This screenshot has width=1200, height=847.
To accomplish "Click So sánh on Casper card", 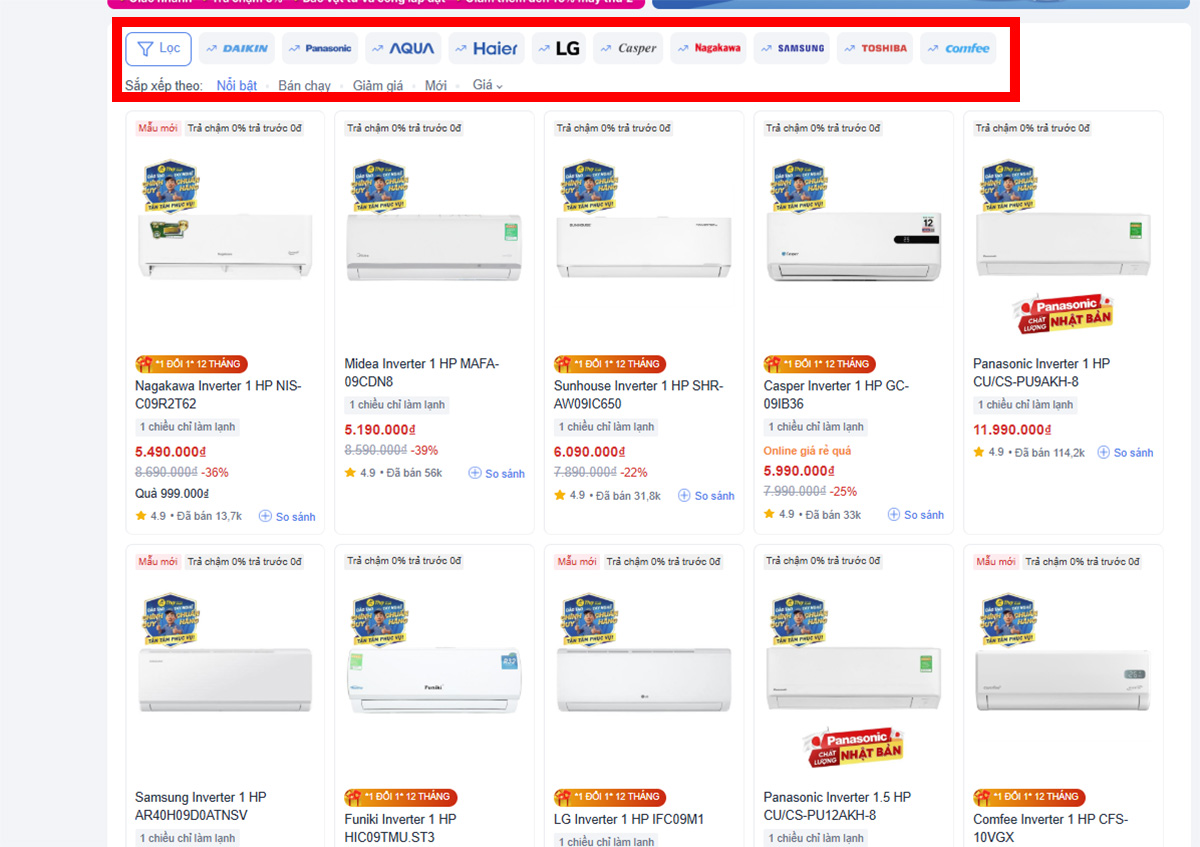I will coord(916,515).
